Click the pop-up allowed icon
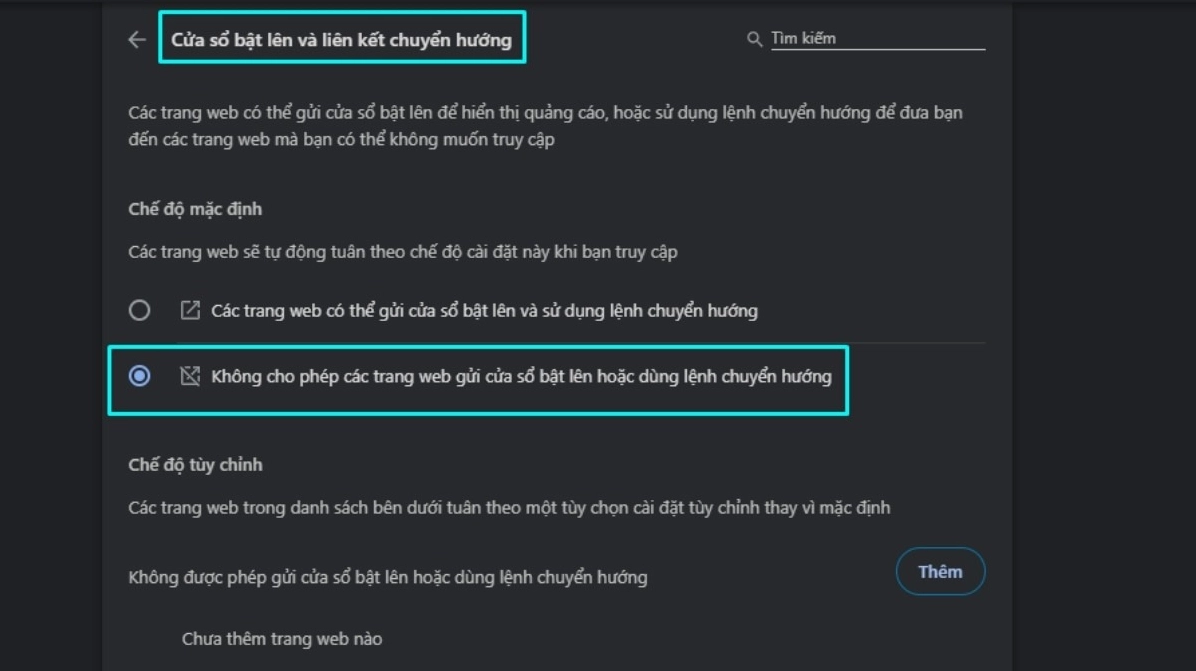The height and width of the screenshot is (671, 1196). pyautogui.click(x=189, y=310)
